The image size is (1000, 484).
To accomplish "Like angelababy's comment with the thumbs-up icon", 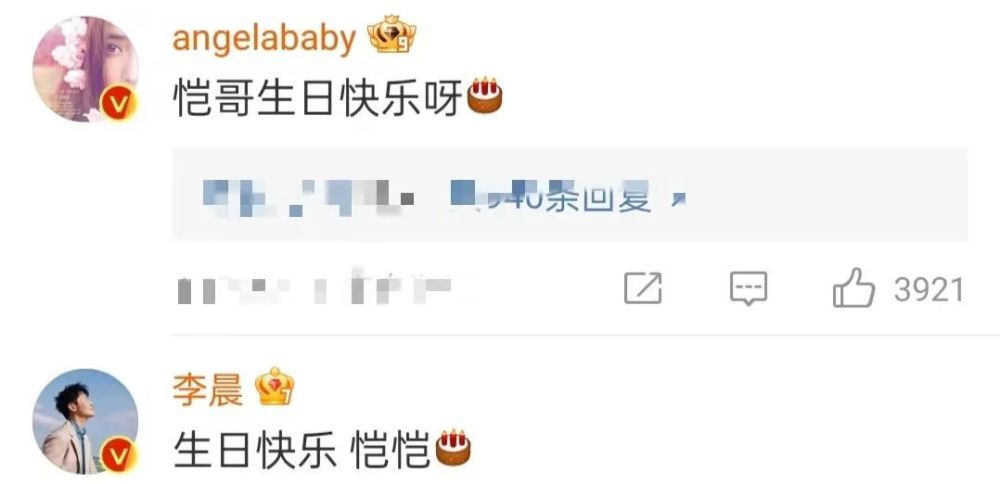I will coord(853,288).
